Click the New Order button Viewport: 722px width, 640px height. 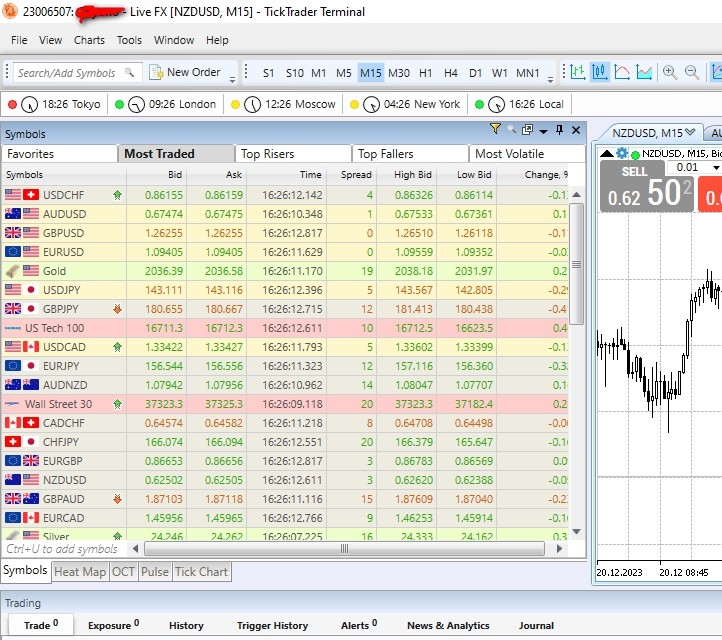pyautogui.click(x=185, y=72)
